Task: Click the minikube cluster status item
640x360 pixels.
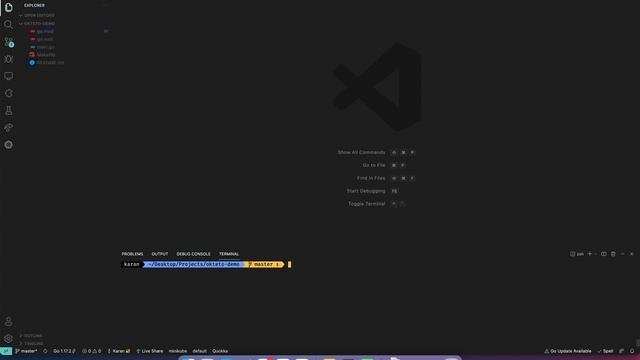Action: pyautogui.click(x=178, y=351)
